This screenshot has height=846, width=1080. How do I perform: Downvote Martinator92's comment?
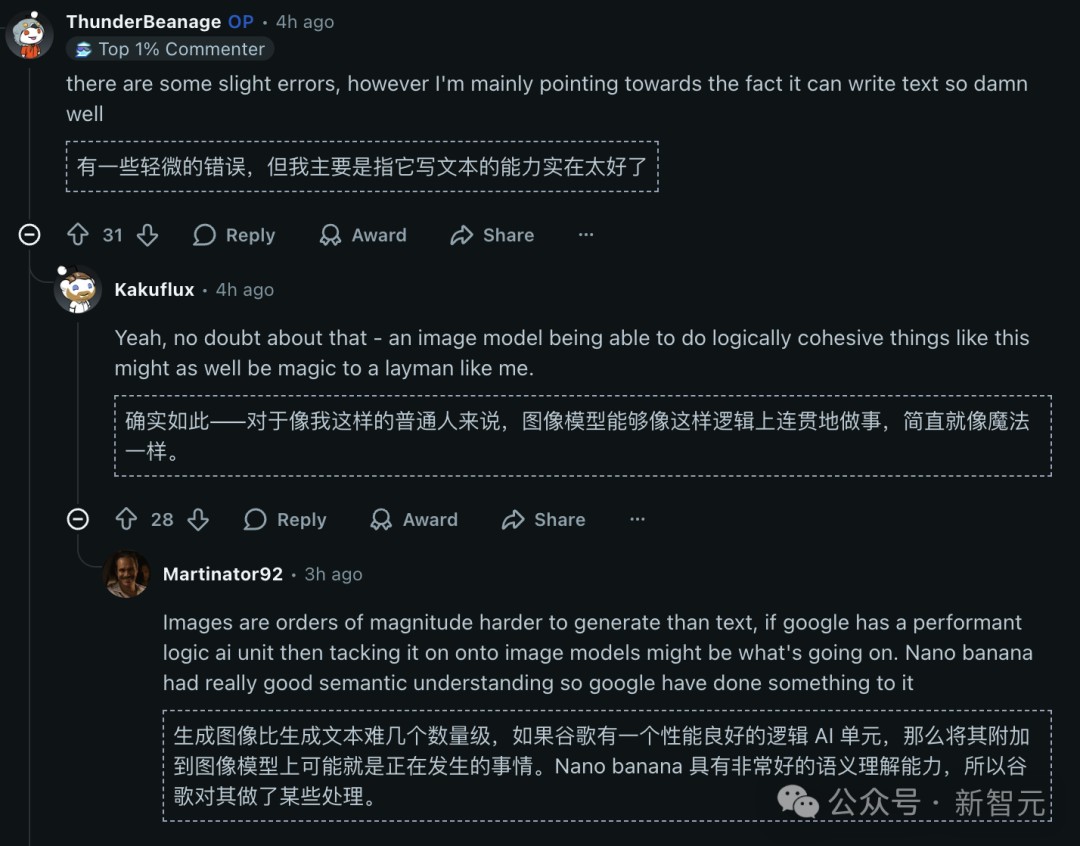(x=244, y=843)
